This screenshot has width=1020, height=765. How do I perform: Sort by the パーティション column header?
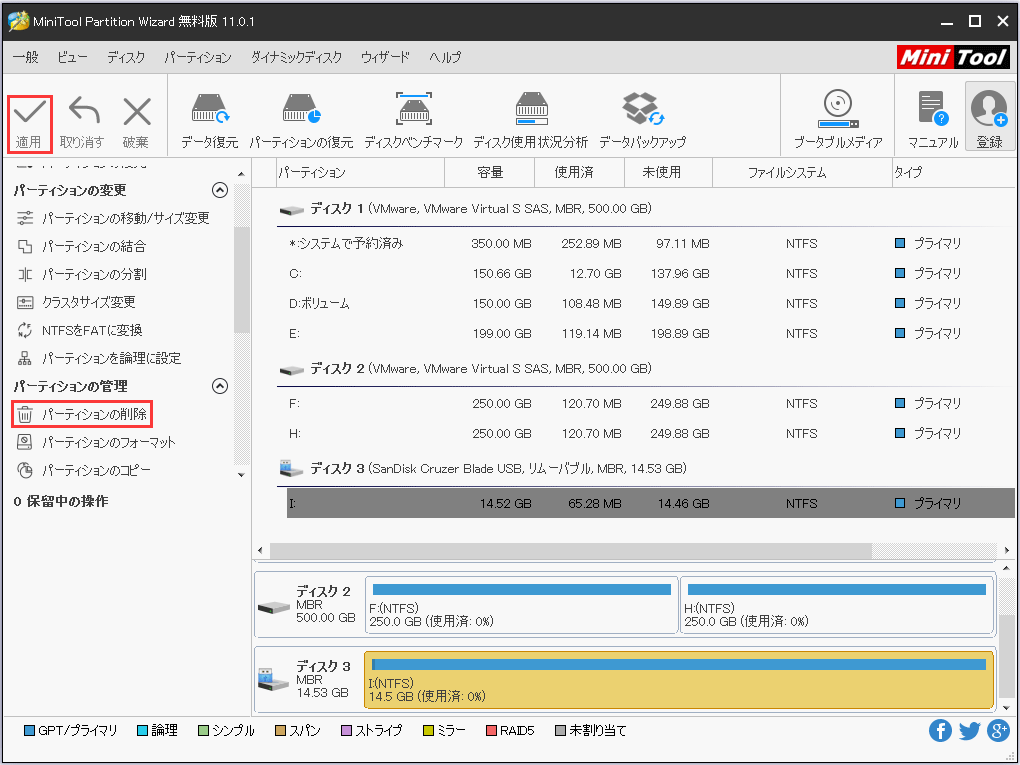point(360,172)
